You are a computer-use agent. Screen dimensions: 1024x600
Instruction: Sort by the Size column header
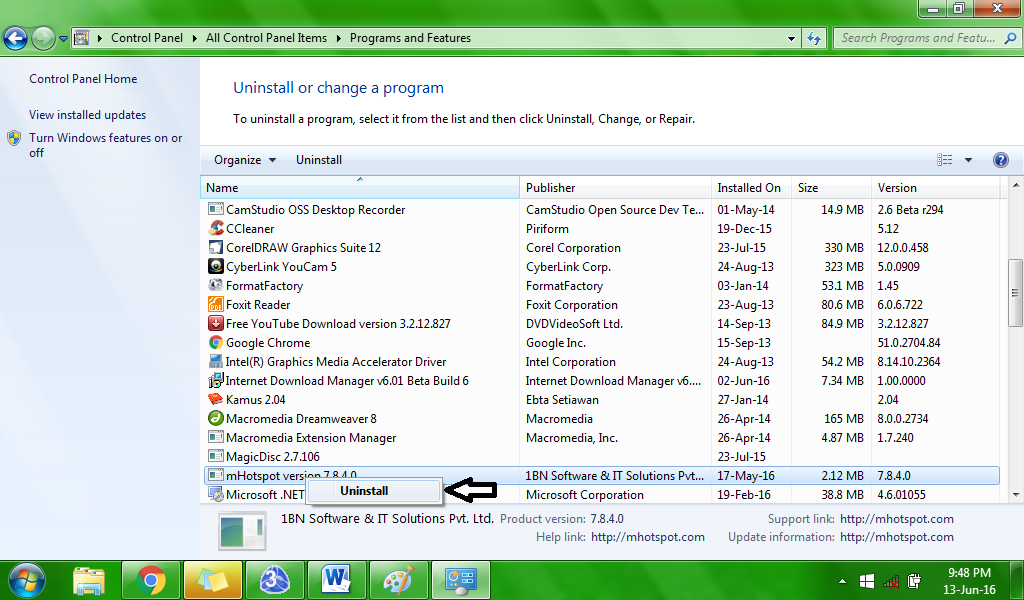tap(831, 187)
